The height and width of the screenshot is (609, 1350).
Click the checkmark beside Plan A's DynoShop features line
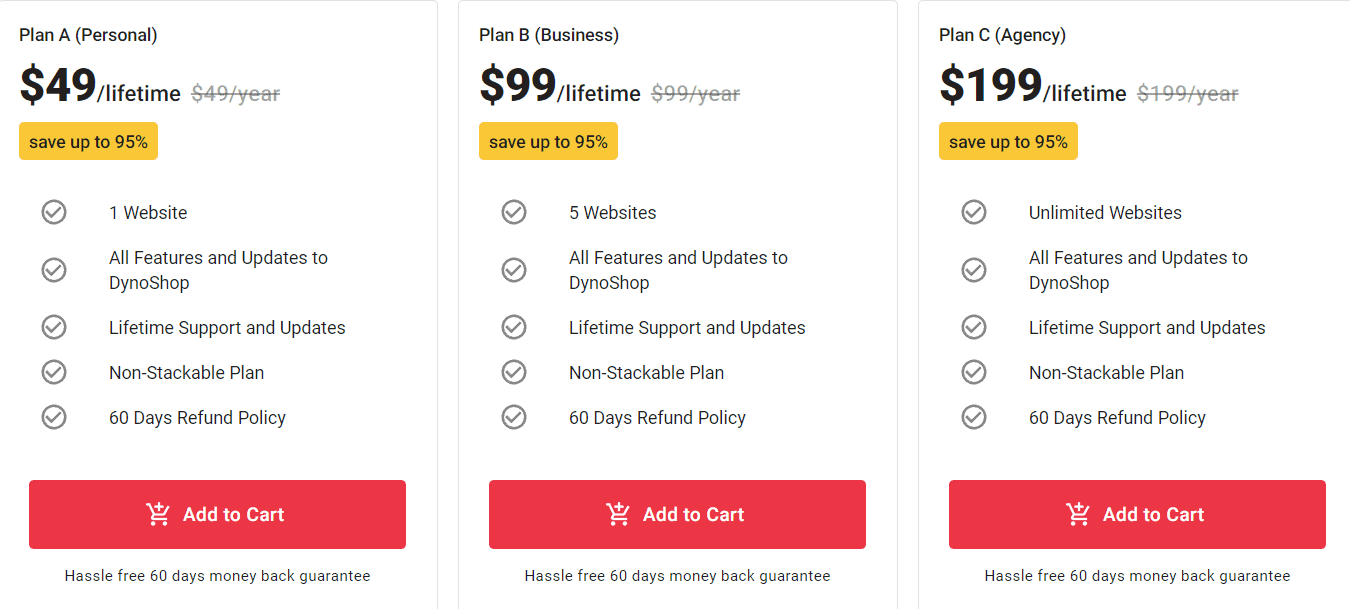[54, 269]
